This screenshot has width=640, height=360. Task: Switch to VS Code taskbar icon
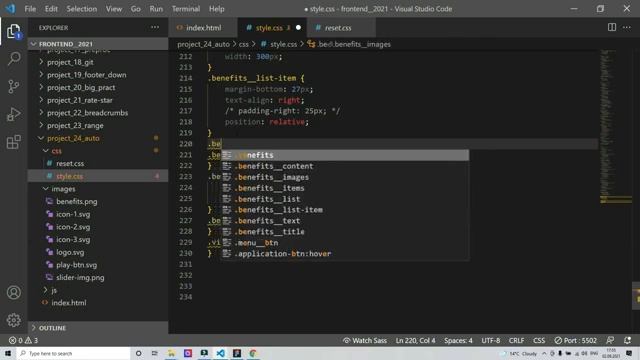220,353
